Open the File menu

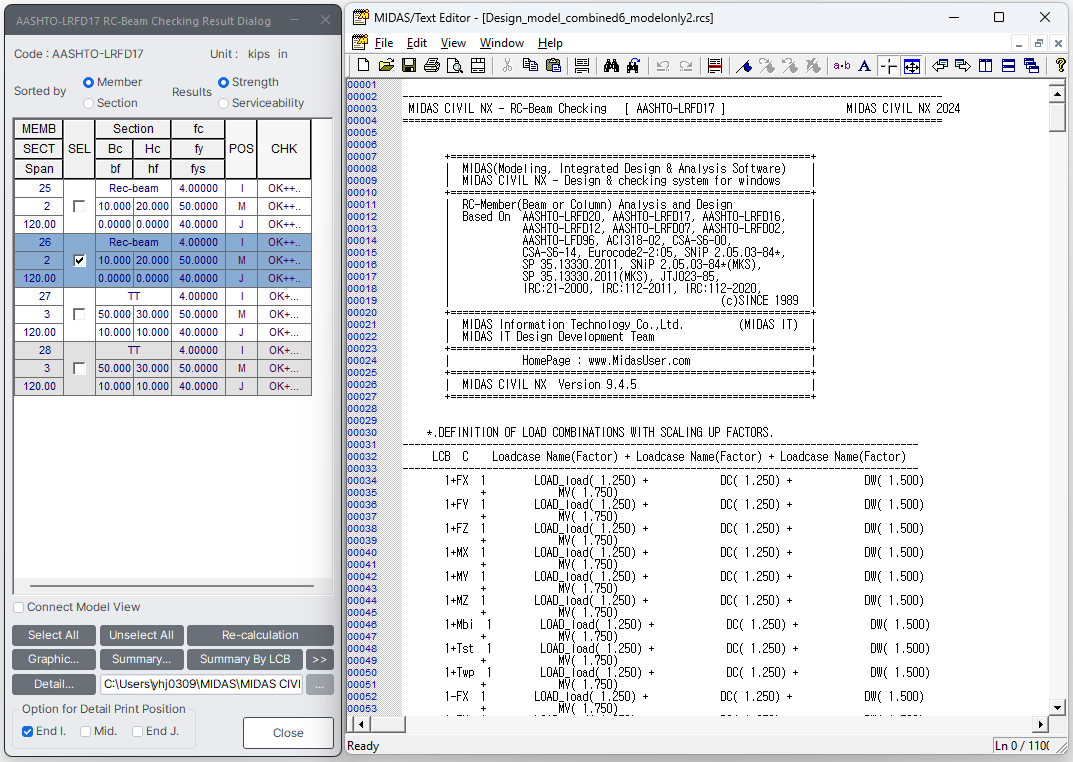click(384, 43)
